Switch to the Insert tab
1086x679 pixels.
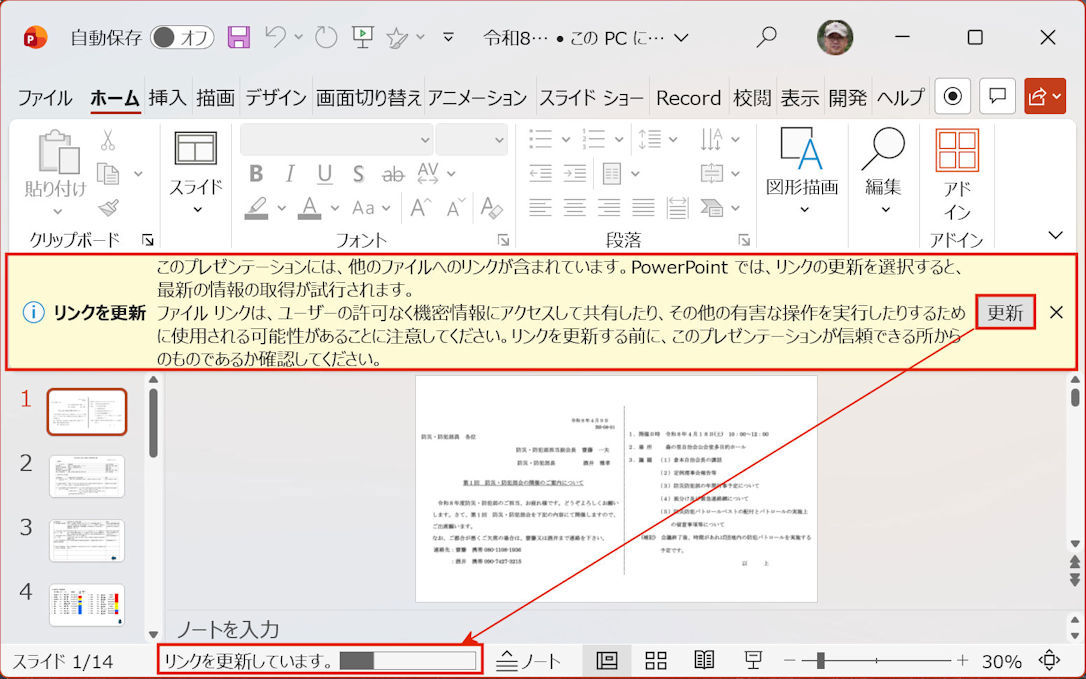tap(168, 98)
